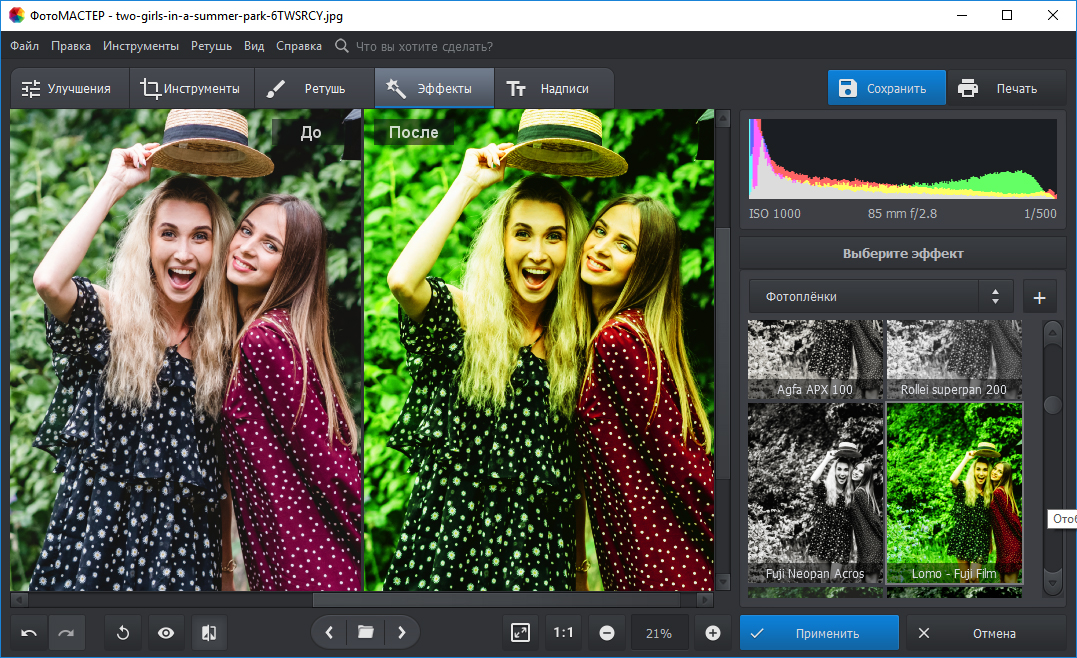Add new effect with the plus button
The height and width of the screenshot is (658, 1077).
coord(1039,297)
